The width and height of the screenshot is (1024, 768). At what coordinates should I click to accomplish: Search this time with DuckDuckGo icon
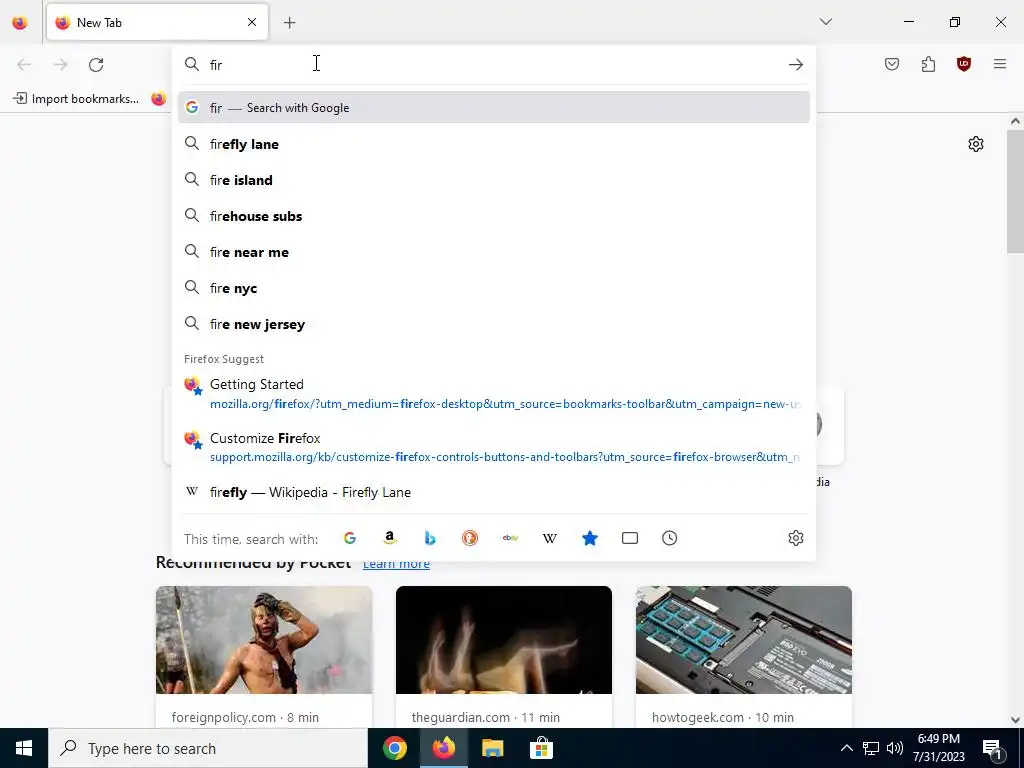470,538
